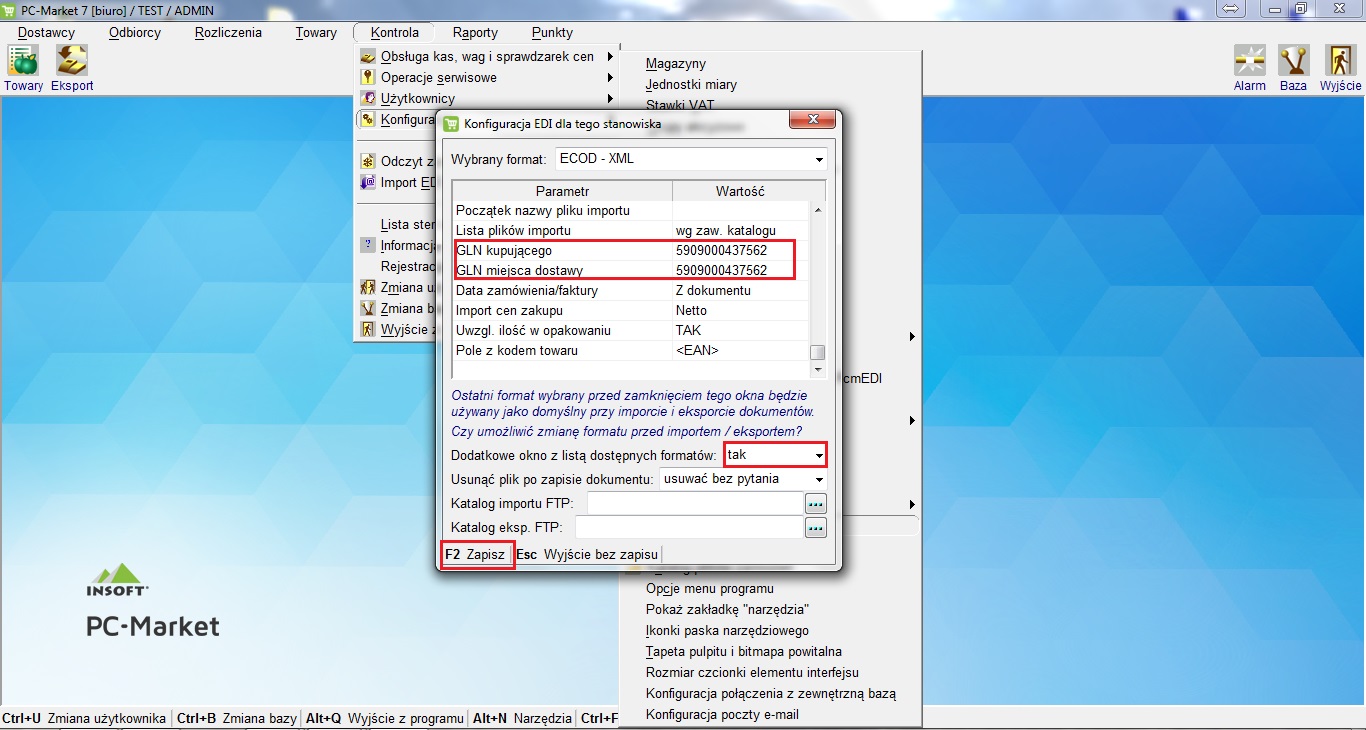
Task: Open Usunąć plik po zapisie dropdown
Action: click(x=819, y=479)
